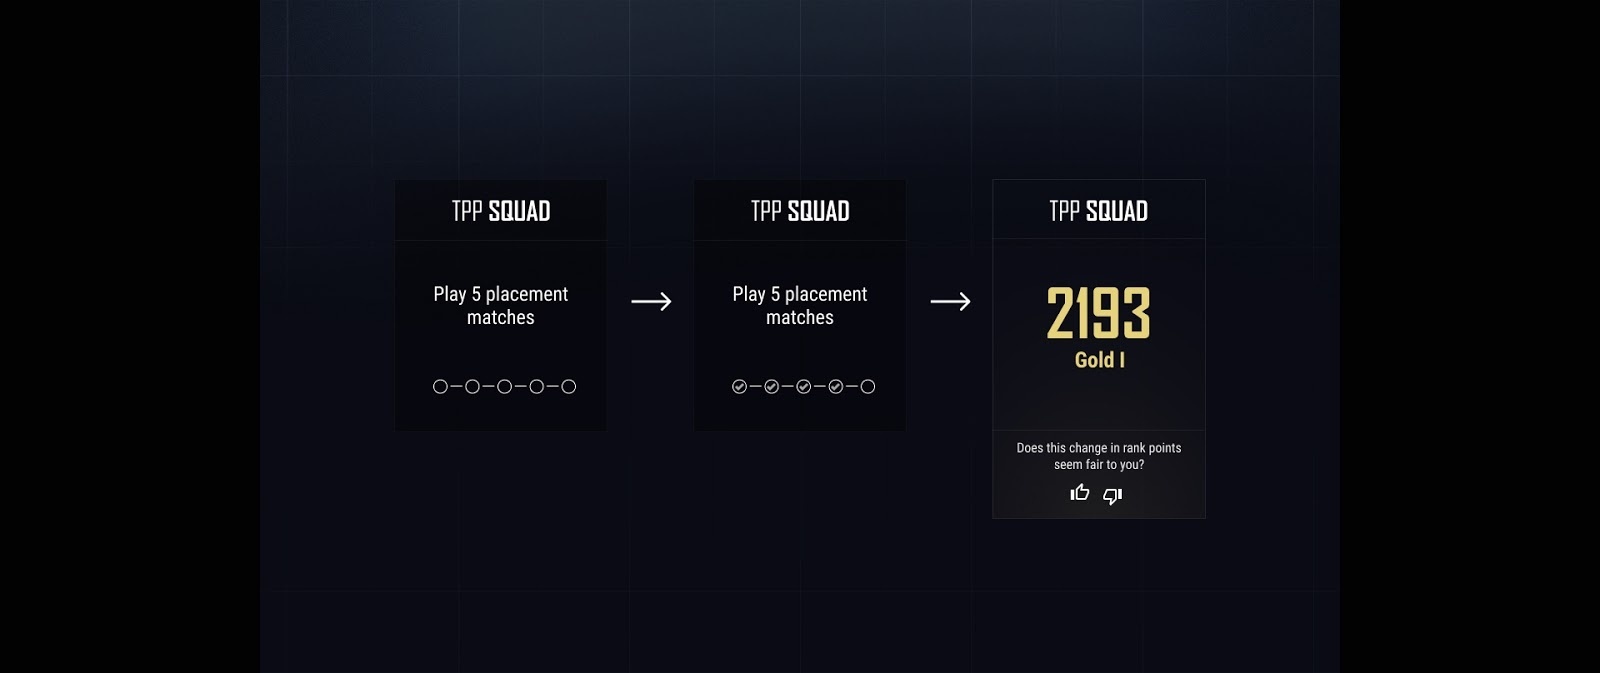Image resolution: width=1600 pixels, height=673 pixels.
Task: Click the 2193 rank points number
Action: [x=1099, y=314]
